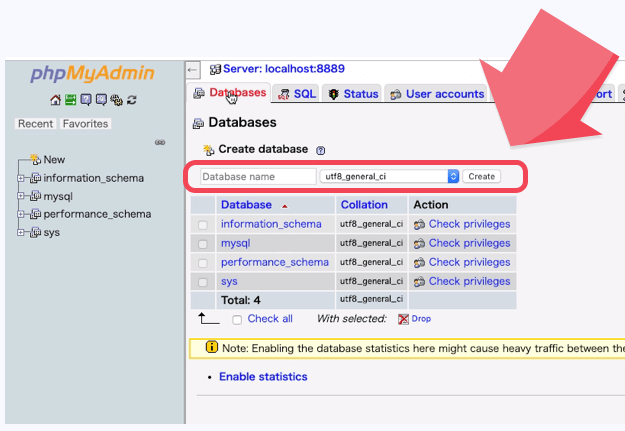Screen dimensions: 625x431
Task: Tick the mysql row checkbox
Action: pos(202,244)
